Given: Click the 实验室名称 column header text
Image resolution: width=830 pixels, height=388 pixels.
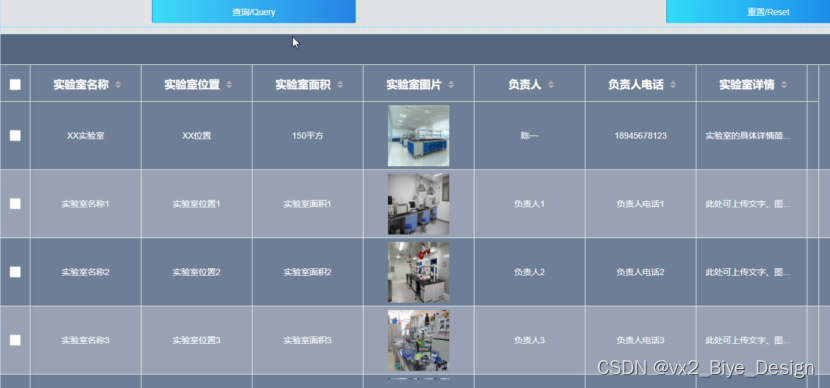Looking at the screenshot, I should [x=81, y=85].
